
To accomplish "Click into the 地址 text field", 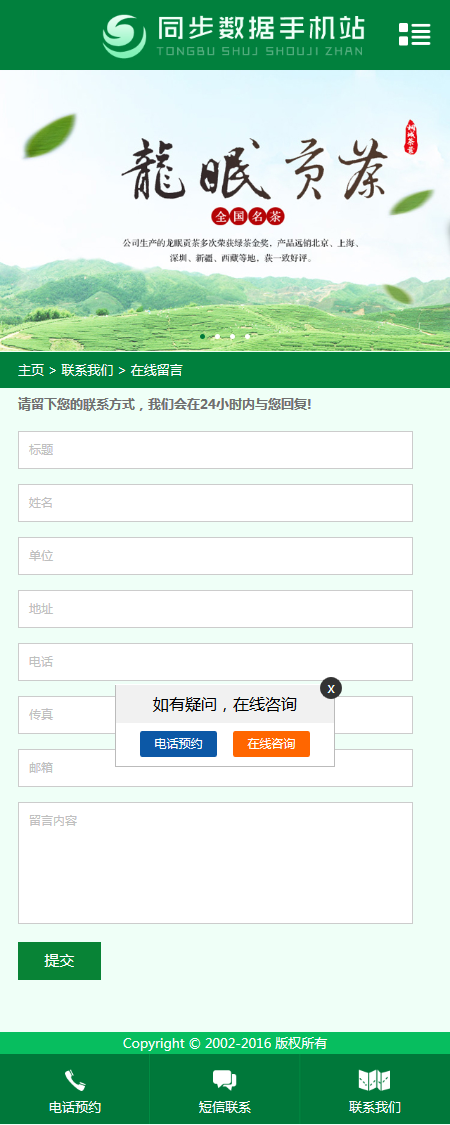I will click(x=215, y=609).
